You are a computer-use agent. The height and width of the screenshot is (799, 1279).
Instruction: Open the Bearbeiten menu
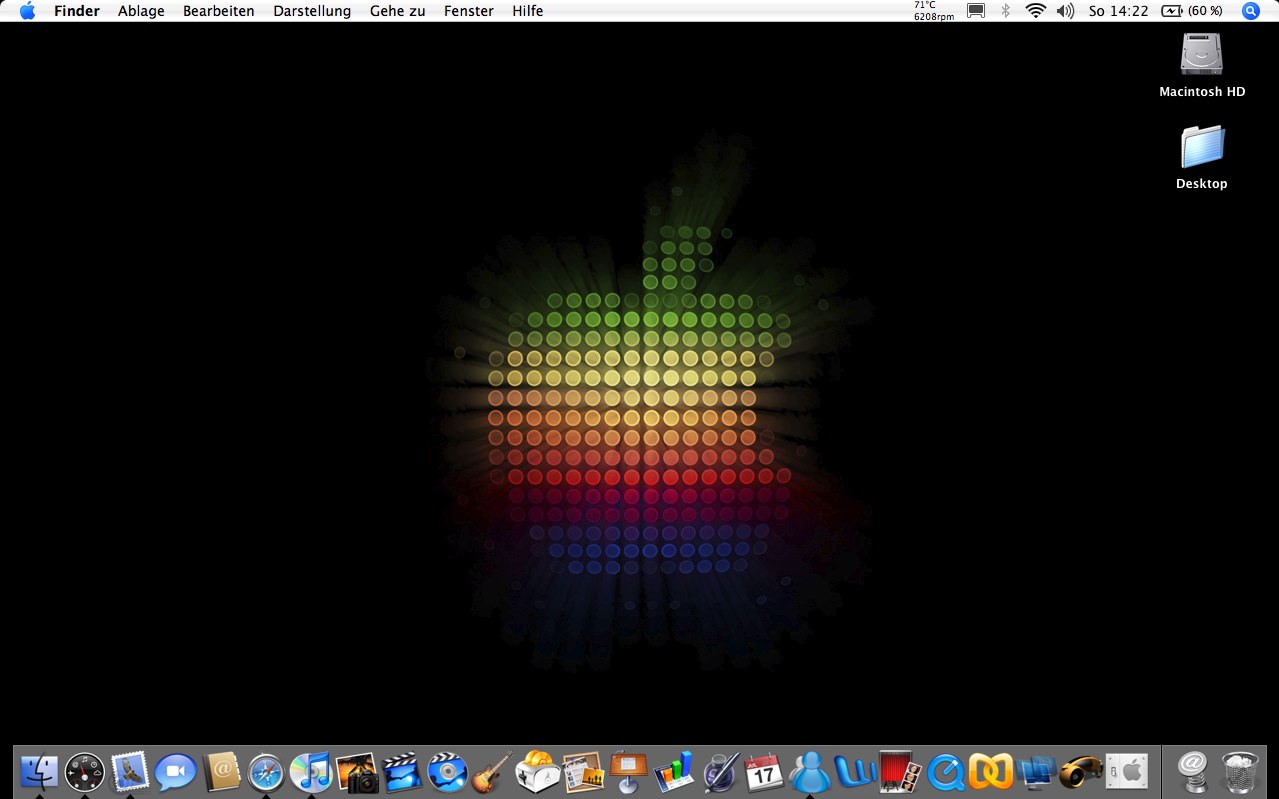click(219, 11)
